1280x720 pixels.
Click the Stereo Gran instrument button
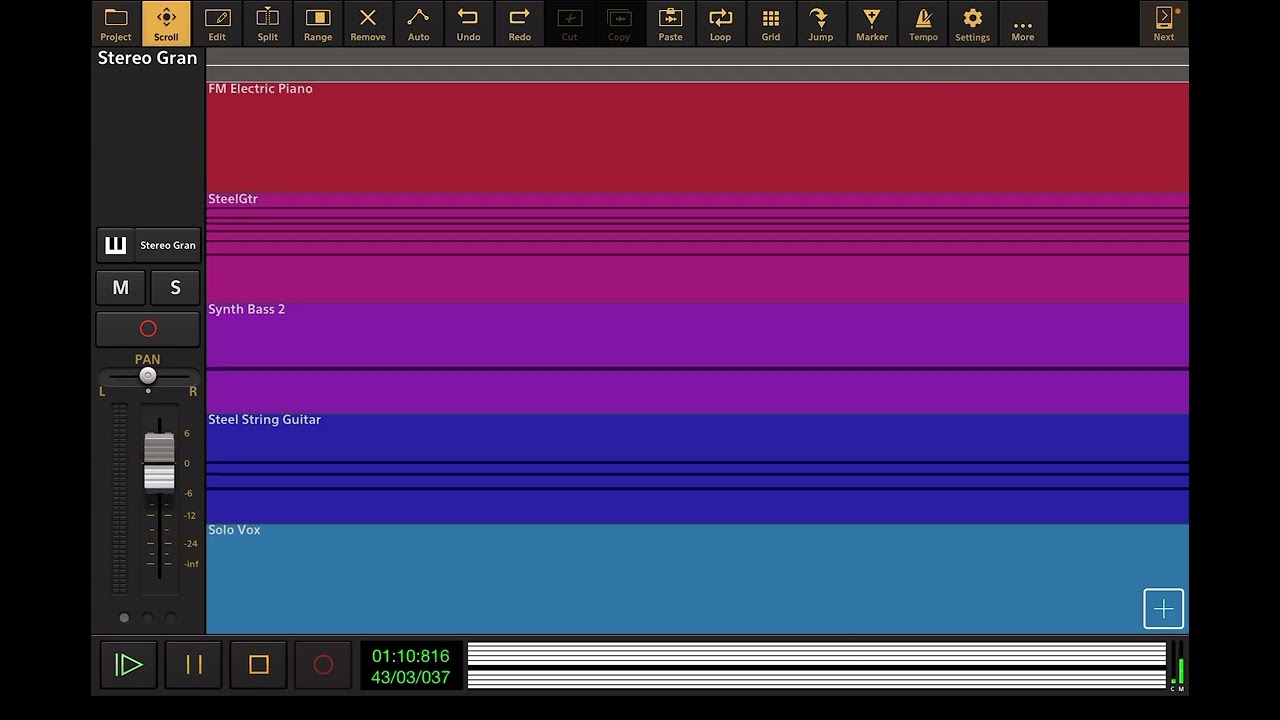point(168,245)
